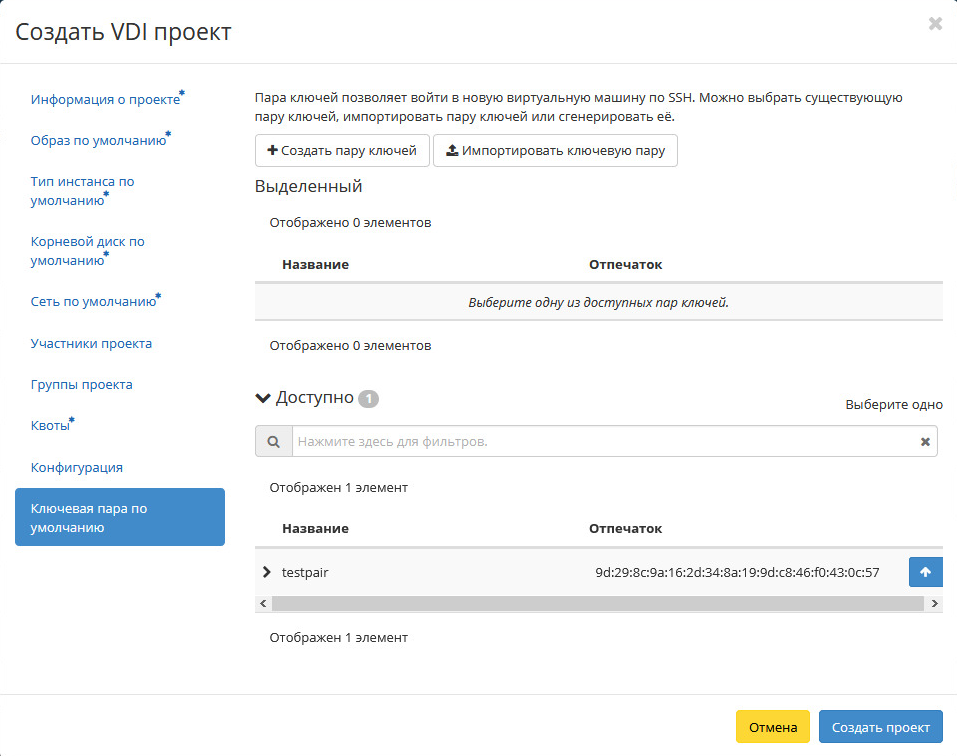Clear the filter field with x icon
Viewport: 957px width, 756px height.
coord(925,441)
